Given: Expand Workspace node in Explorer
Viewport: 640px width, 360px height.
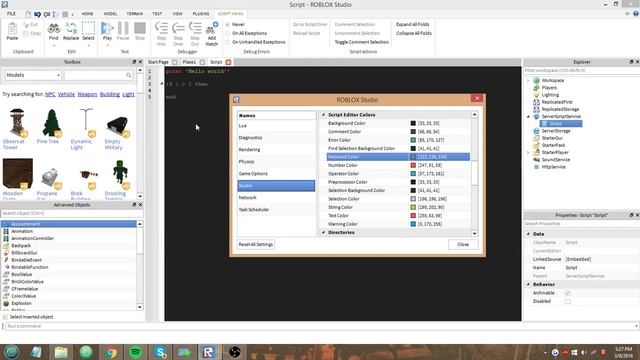Looking at the screenshot, I should (528, 80).
